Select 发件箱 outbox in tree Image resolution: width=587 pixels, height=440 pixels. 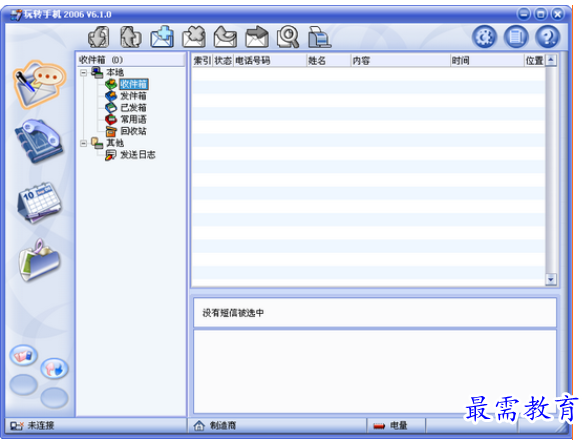tap(133, 96)
